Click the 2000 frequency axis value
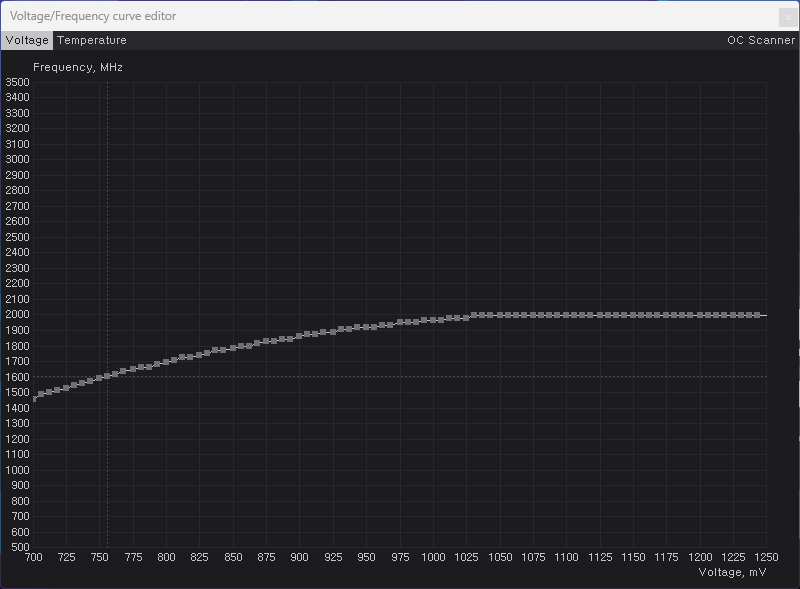800x589 pixels. coord(17,314)
